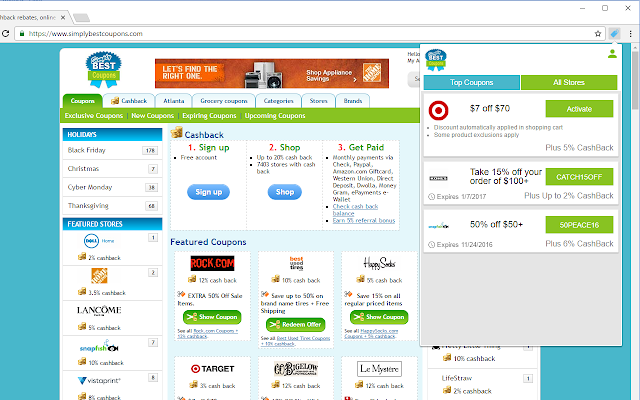
Task: Open a new browser tab
Action: click(81, 18)
